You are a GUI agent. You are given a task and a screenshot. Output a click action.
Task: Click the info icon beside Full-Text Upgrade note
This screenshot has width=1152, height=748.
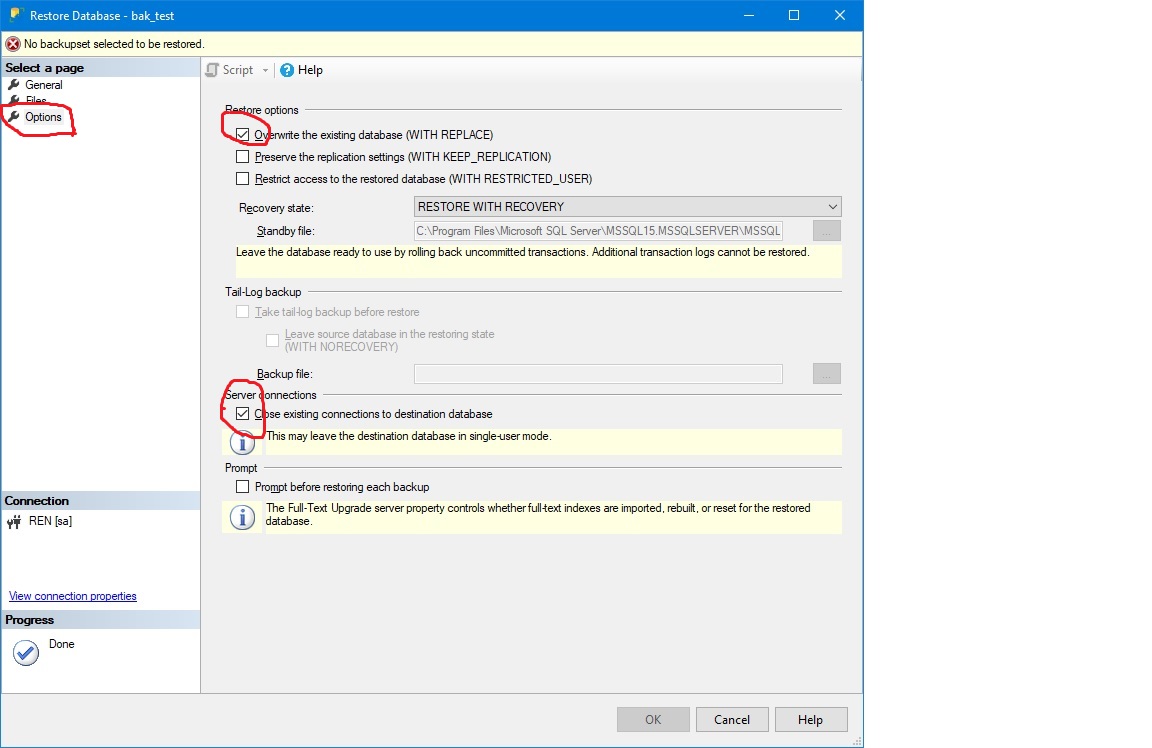tap(242, 517)
